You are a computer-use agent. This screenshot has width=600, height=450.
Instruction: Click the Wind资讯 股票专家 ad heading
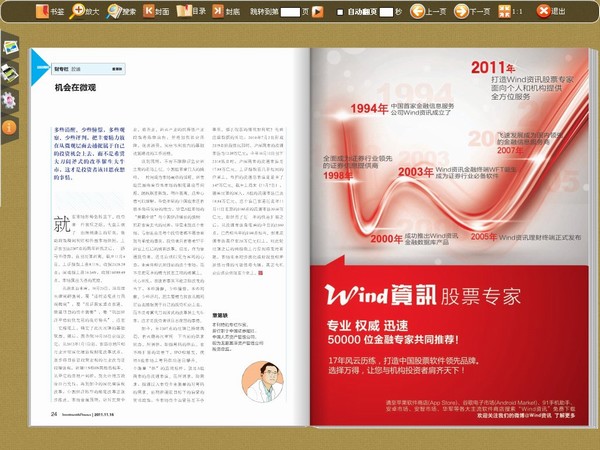pyautogui.click(x=423, y=295)
